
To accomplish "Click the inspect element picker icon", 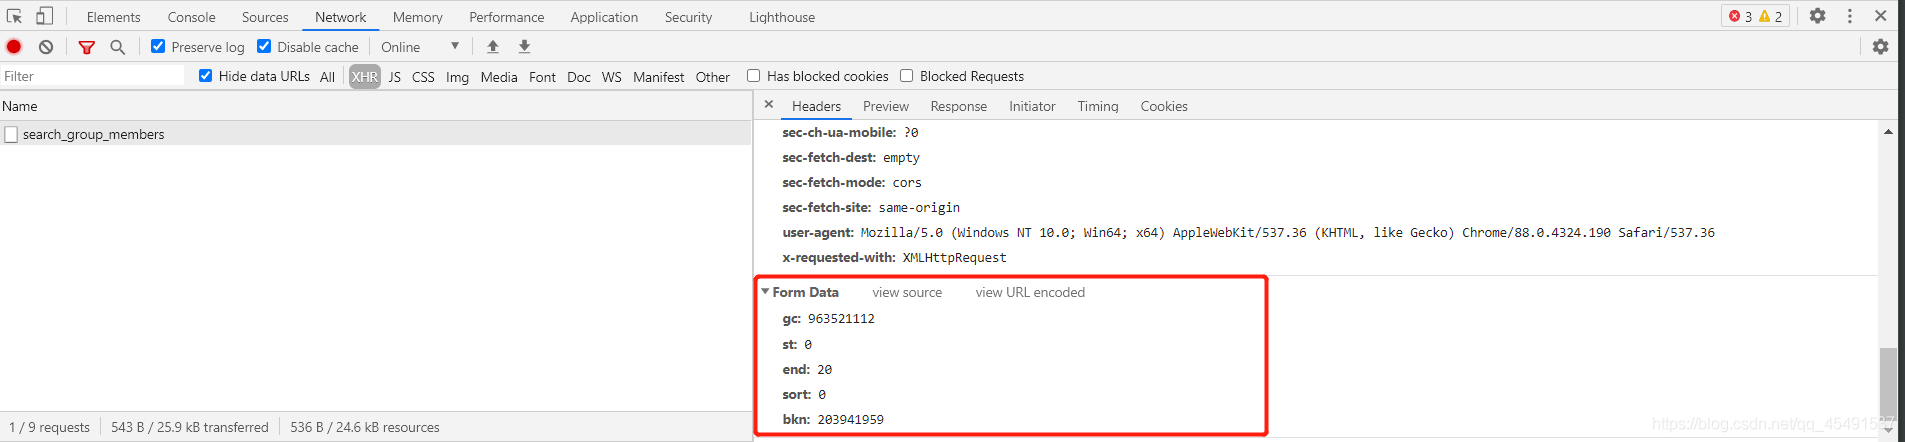I will coord(14,16).
